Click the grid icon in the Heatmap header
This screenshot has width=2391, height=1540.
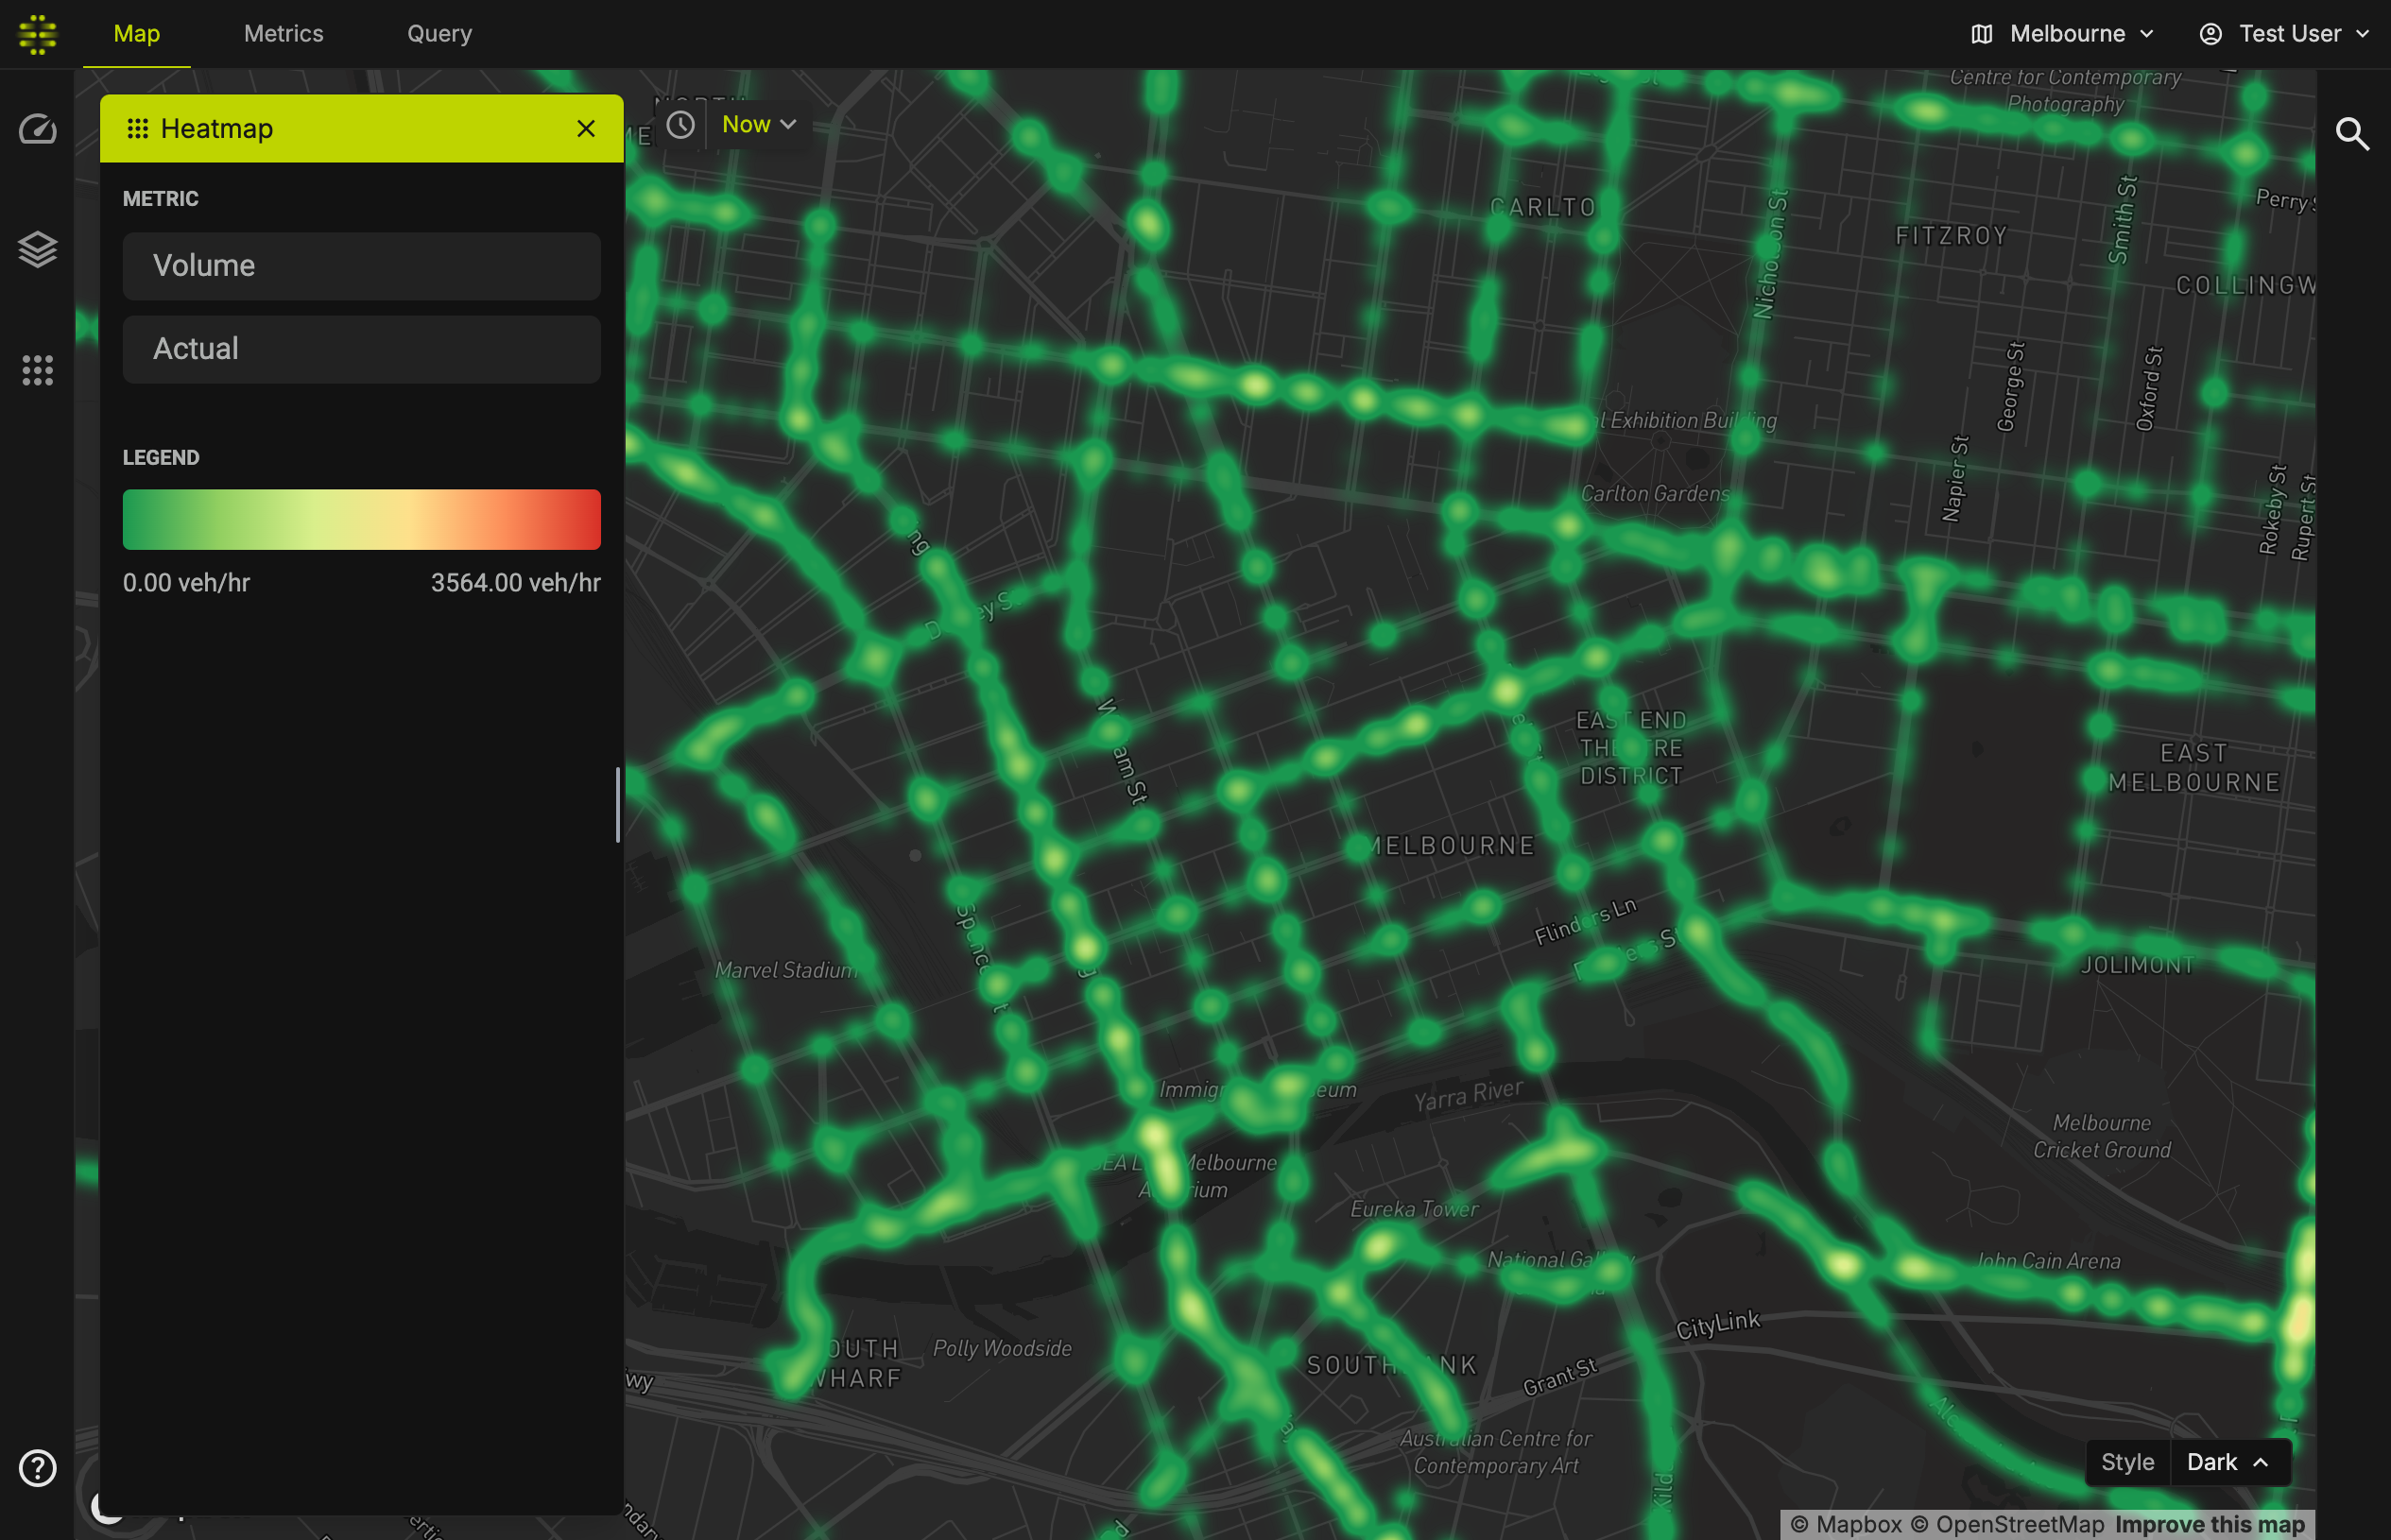[x=138, y=129]
